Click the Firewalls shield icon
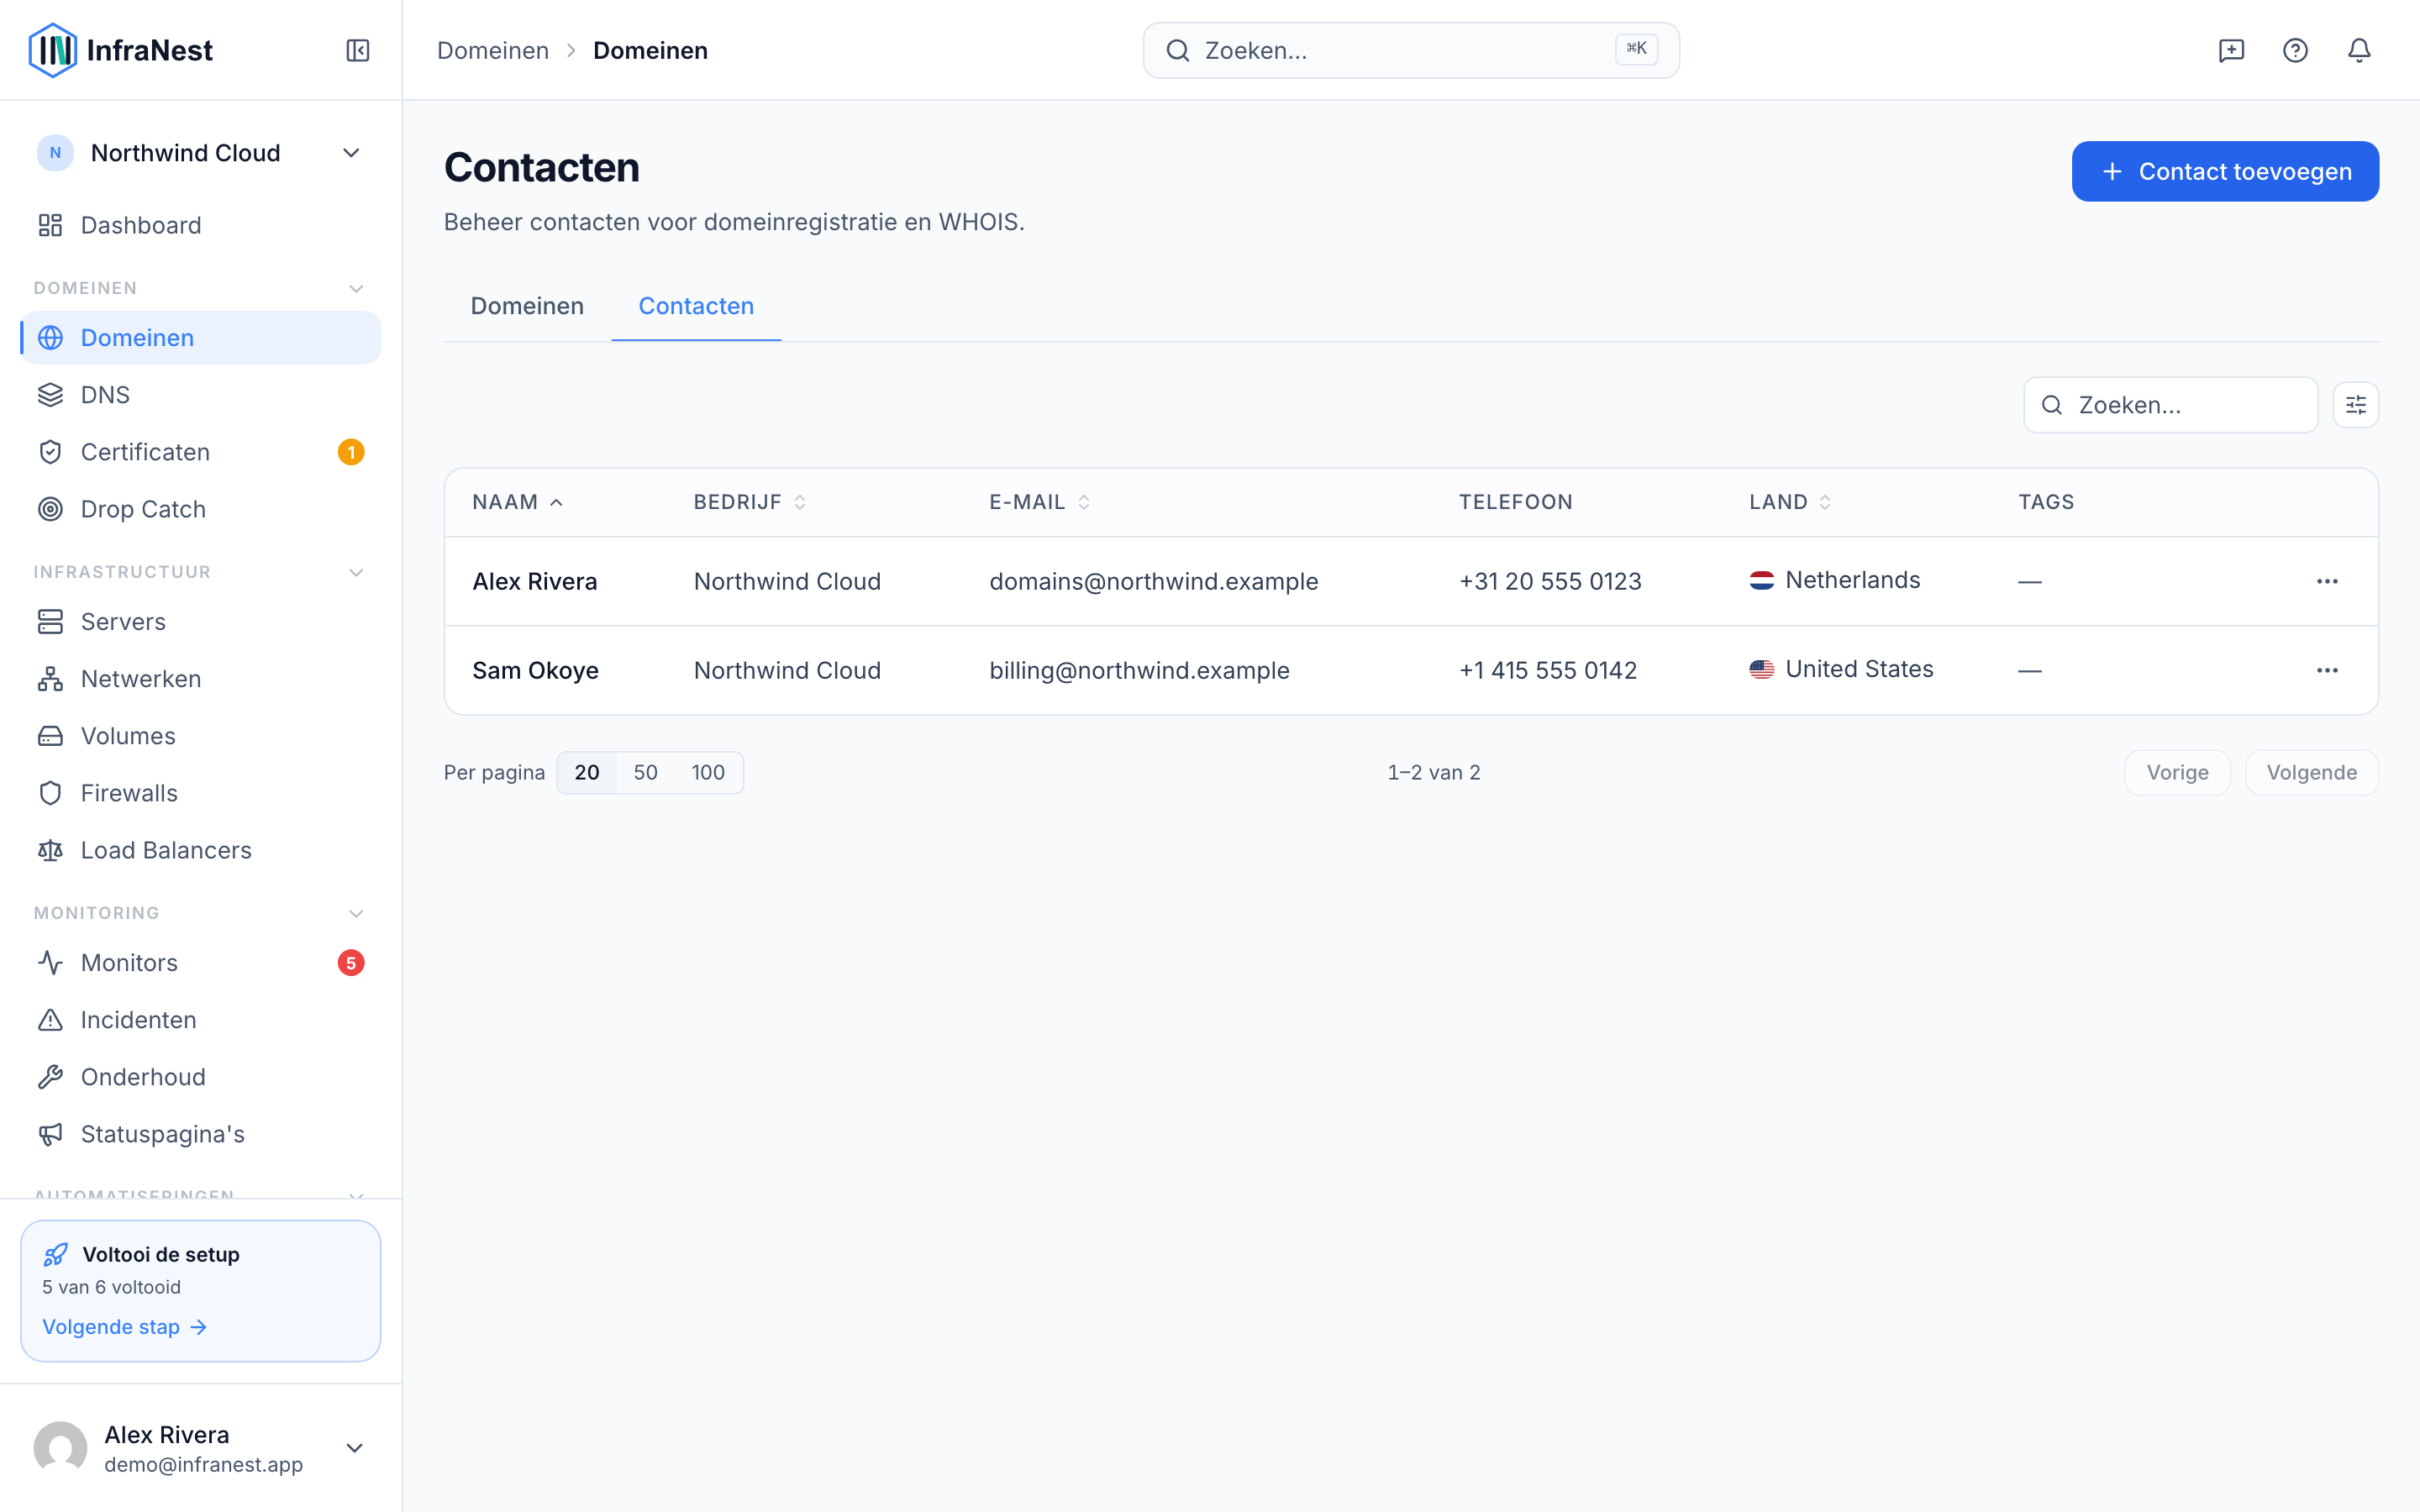 (x=50, y=793)
